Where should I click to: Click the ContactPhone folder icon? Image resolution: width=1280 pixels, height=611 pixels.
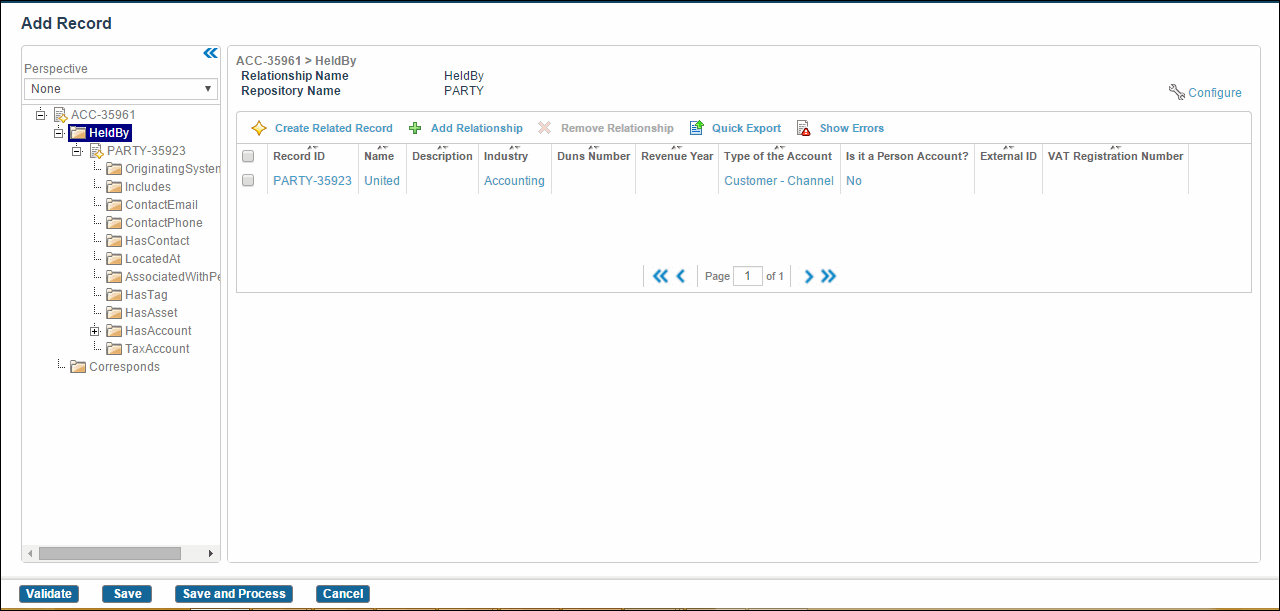(x=114, y=223)
